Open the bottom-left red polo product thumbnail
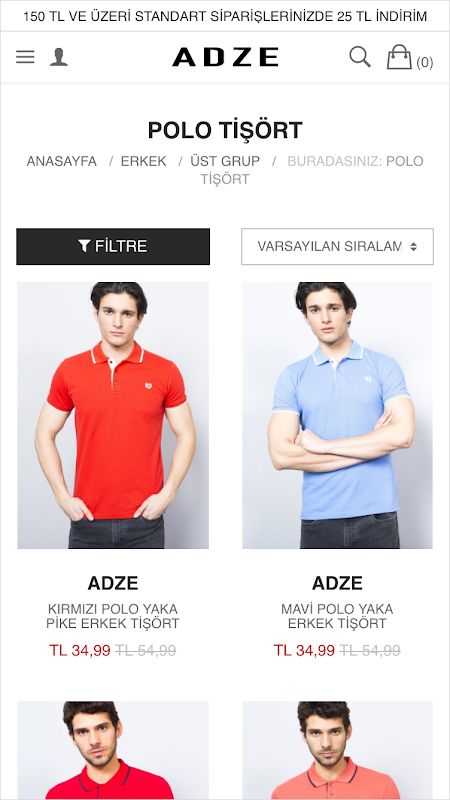Image resolution: width=450 pixels, height=800 pixels. 113,750
